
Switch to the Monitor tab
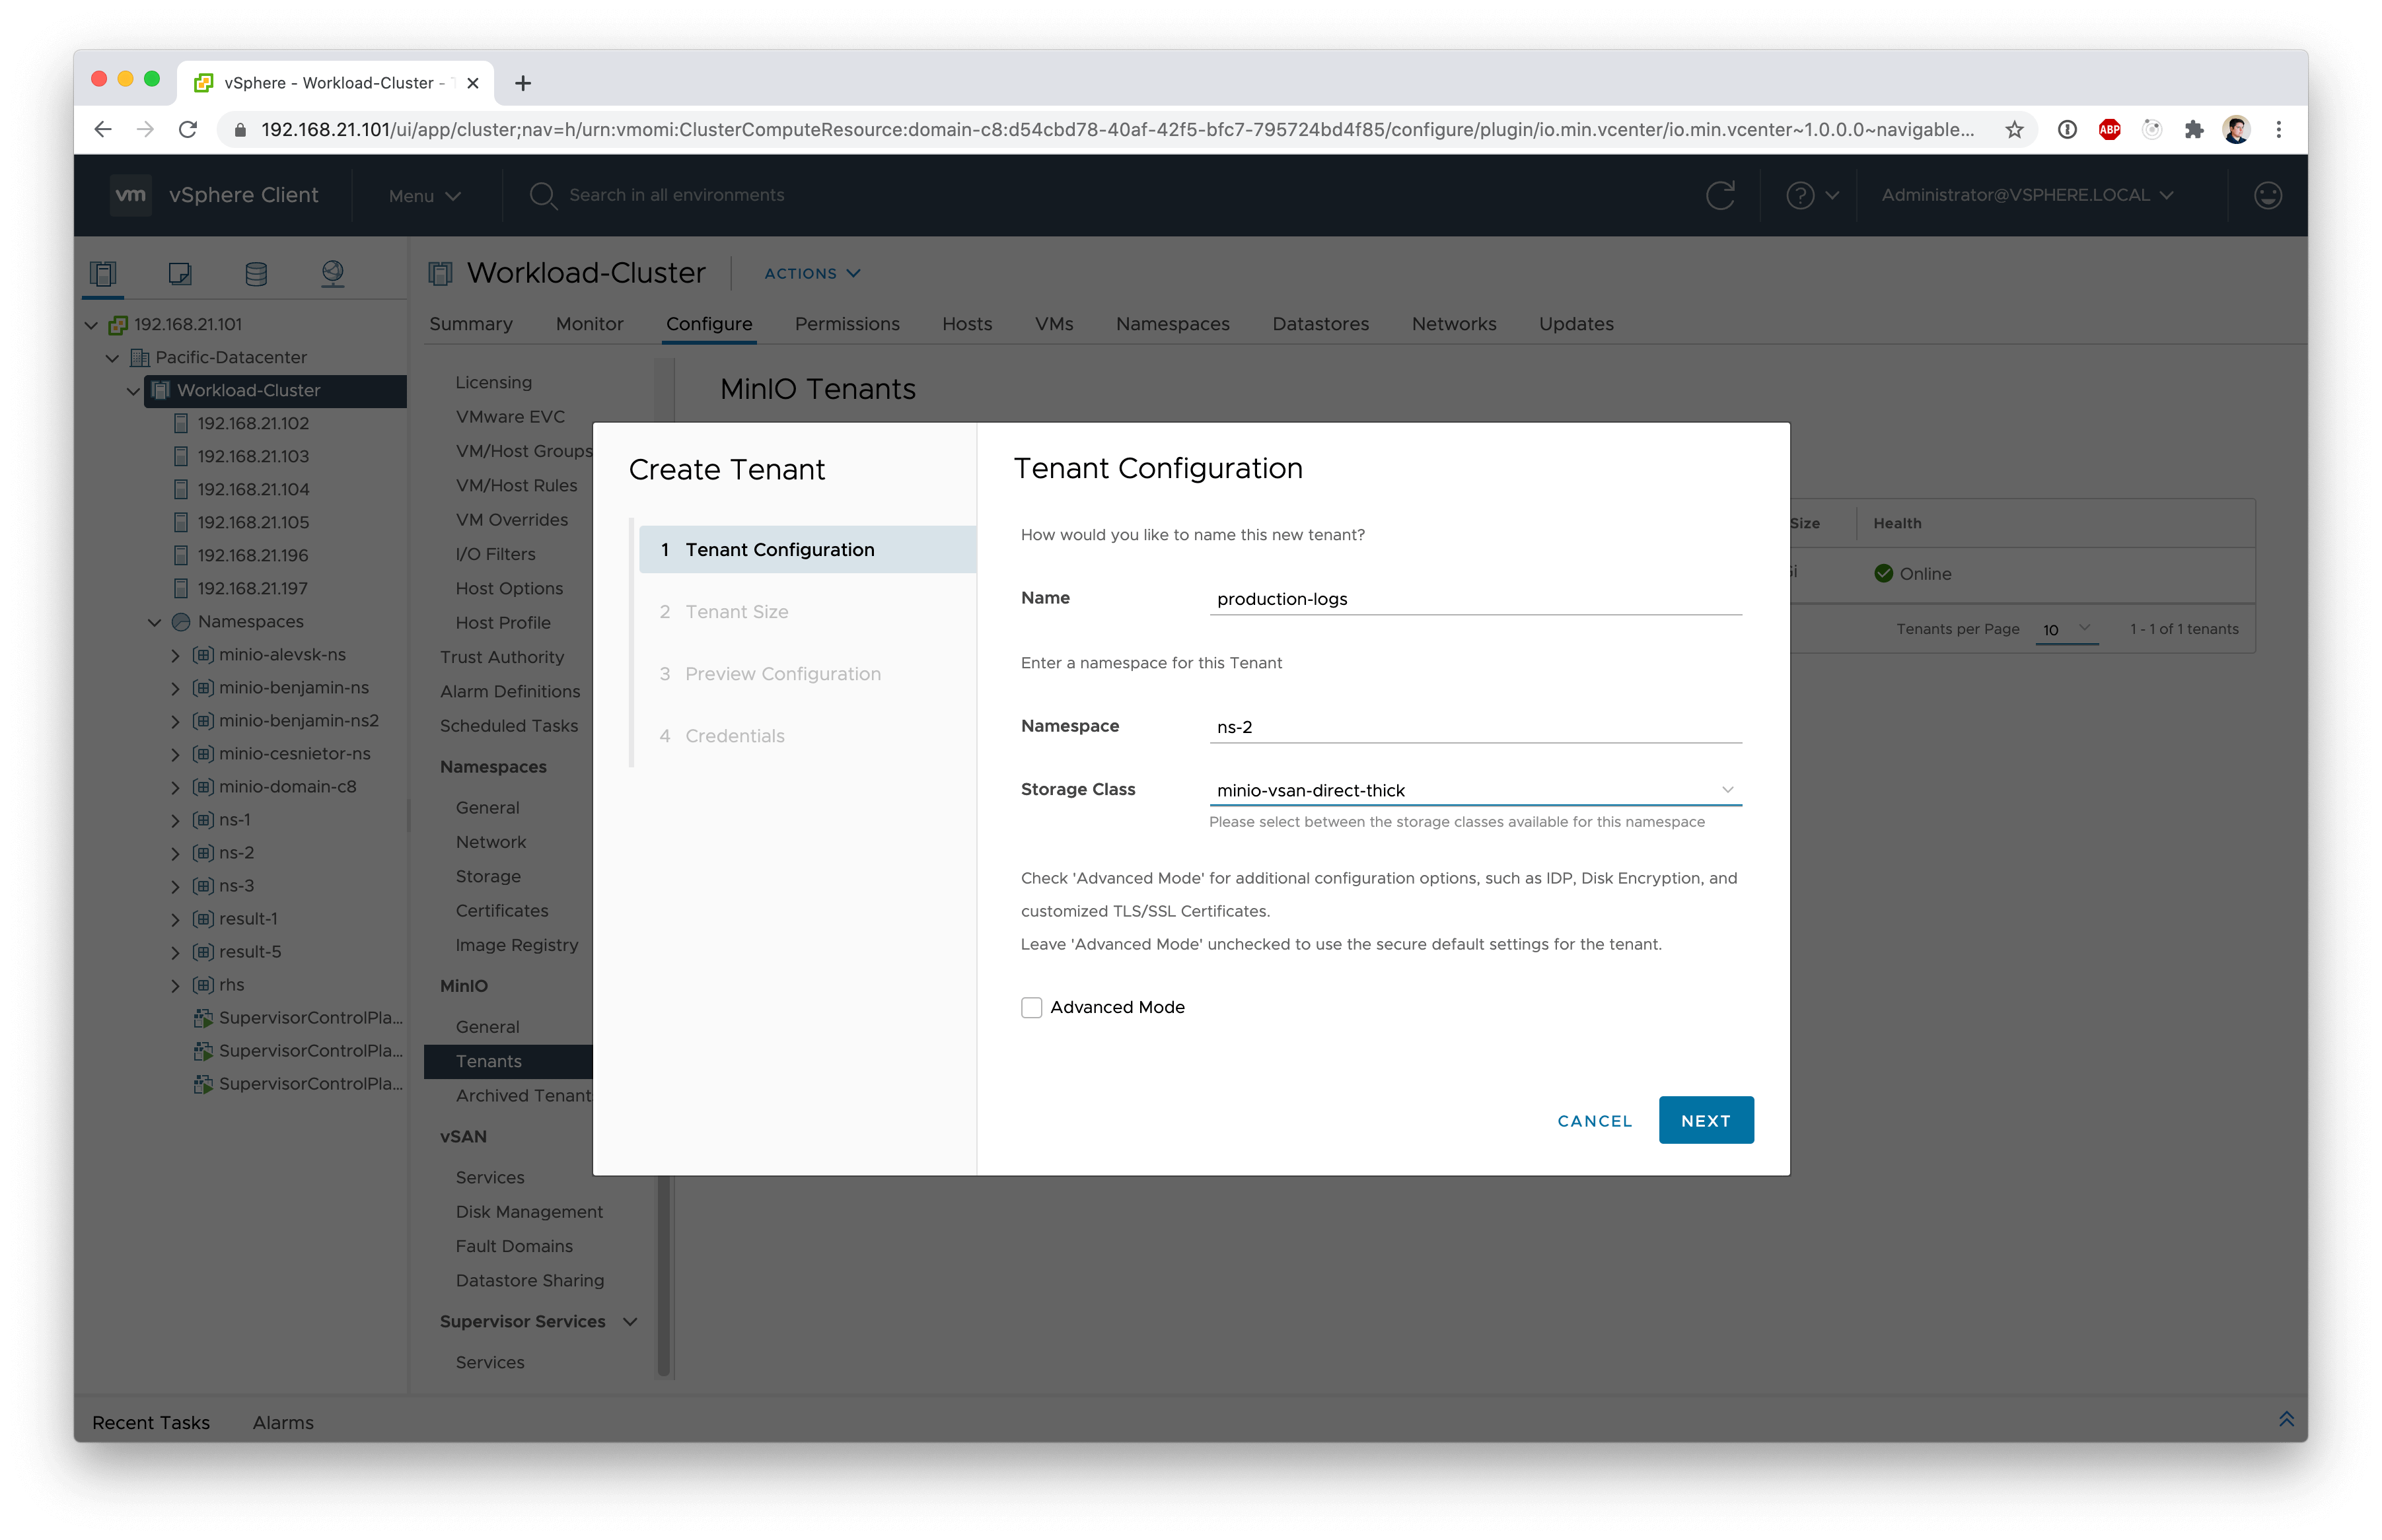coord(589,324)
